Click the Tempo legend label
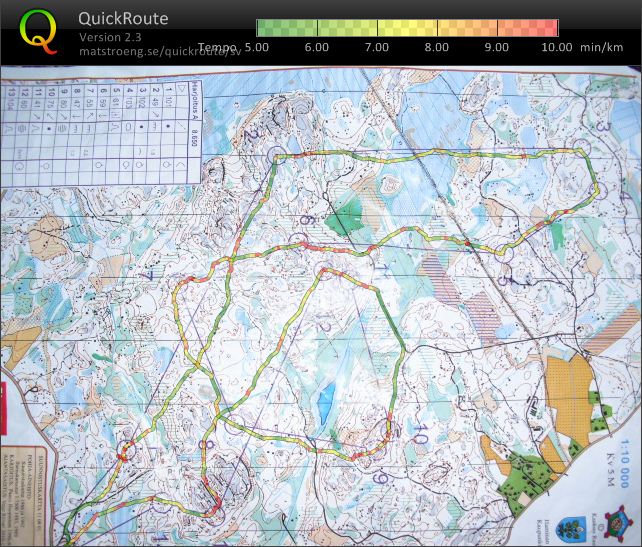This screenshot has height=547, width=642. tap(217, 47)
